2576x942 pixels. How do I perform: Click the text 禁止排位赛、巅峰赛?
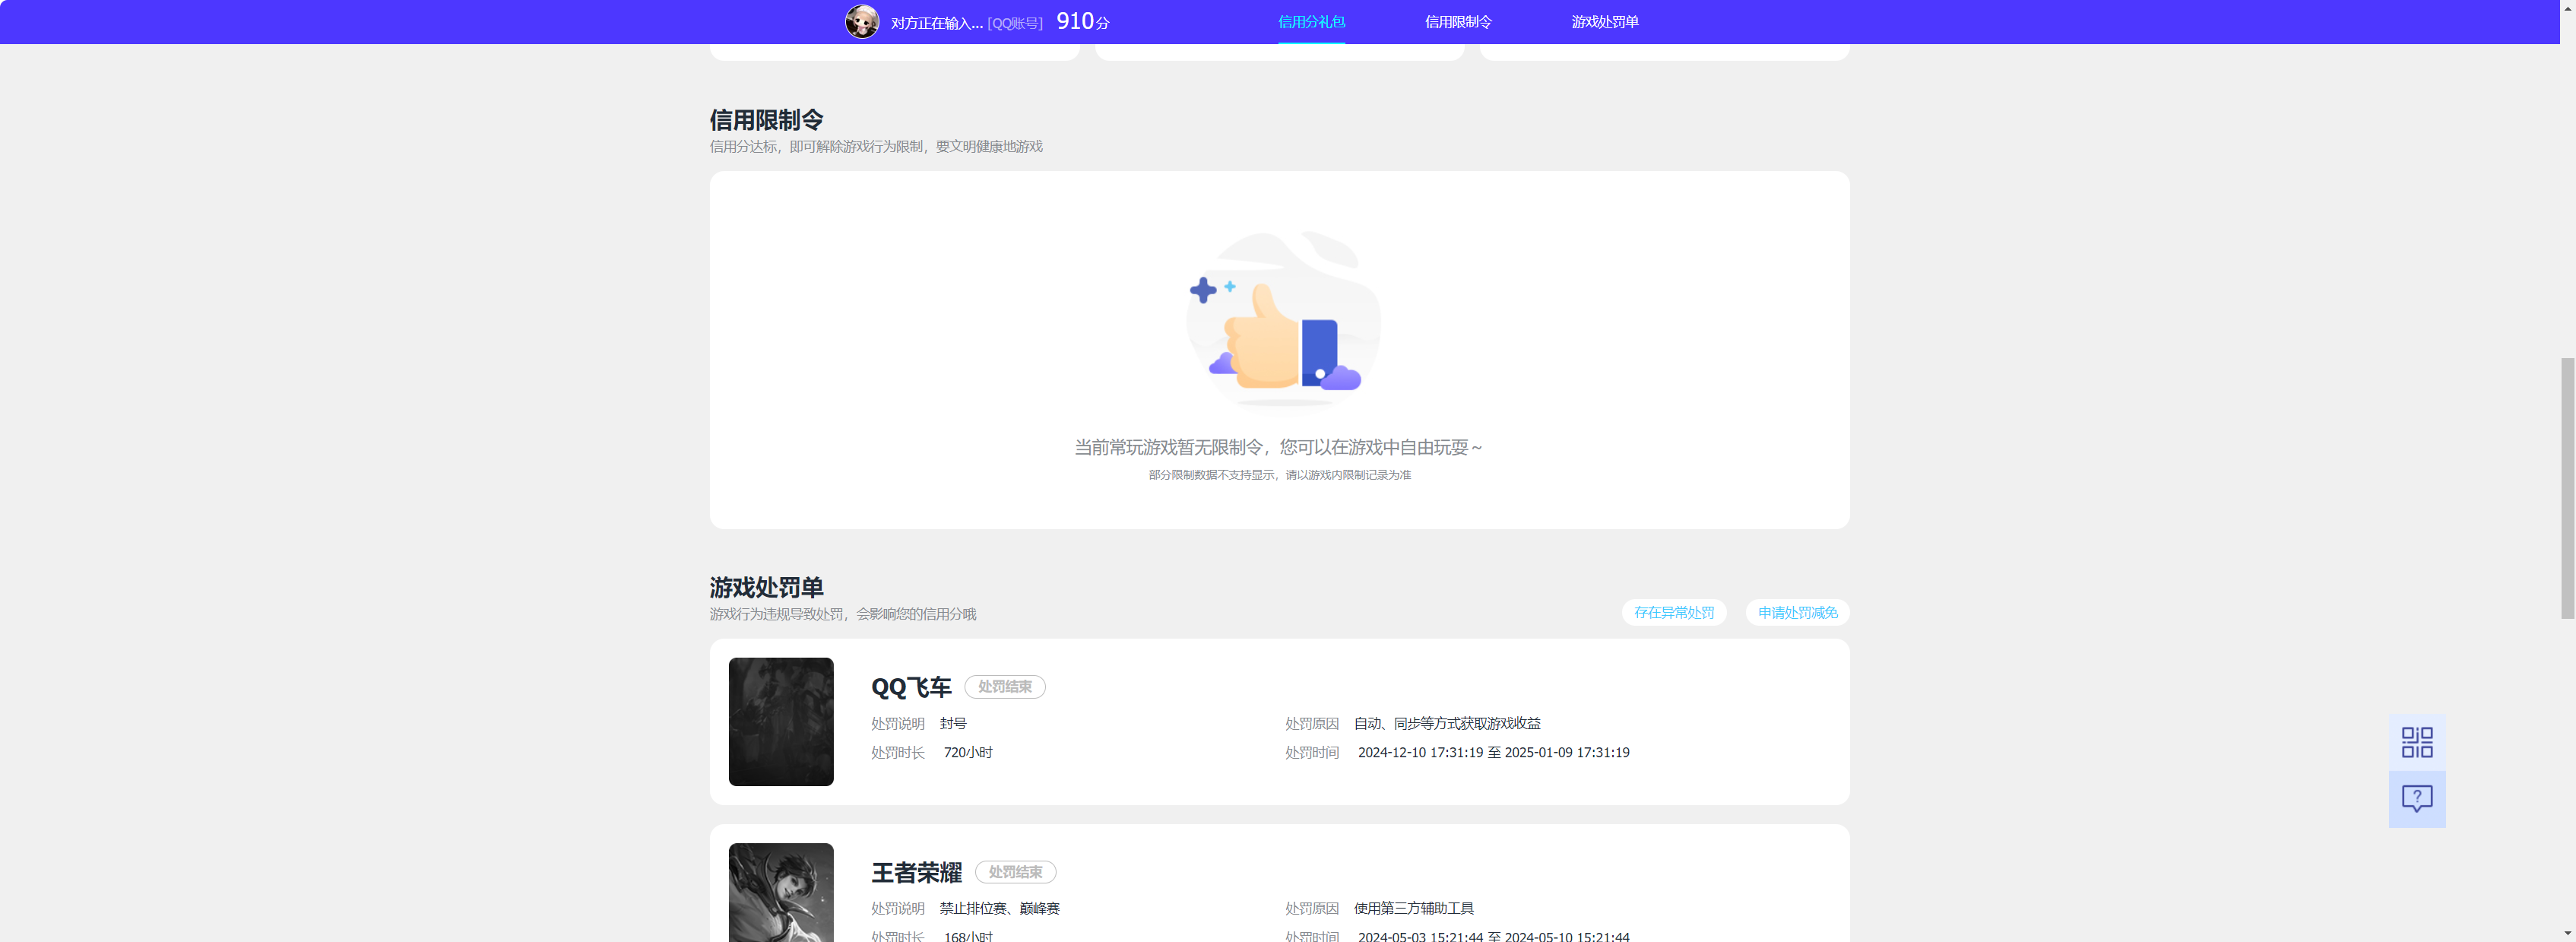[x=999, y=908]
